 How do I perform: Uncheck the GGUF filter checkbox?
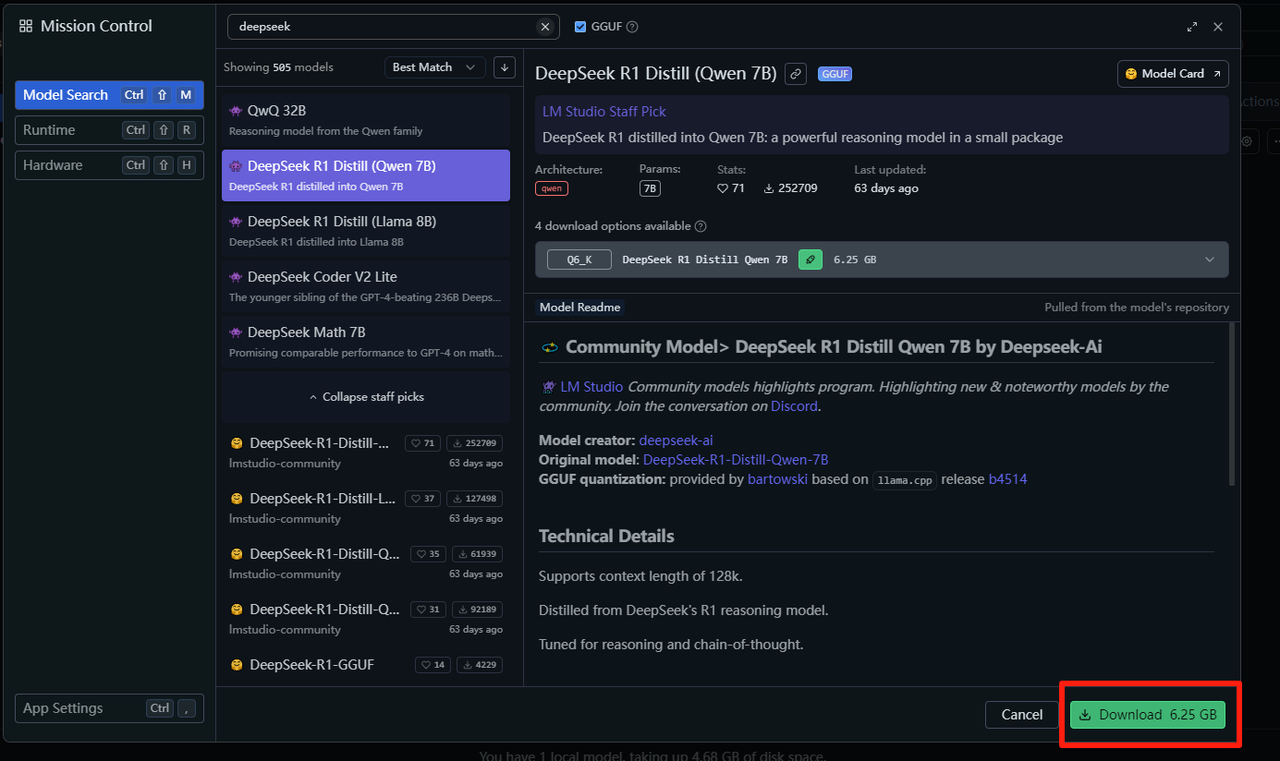pos(580,27)
